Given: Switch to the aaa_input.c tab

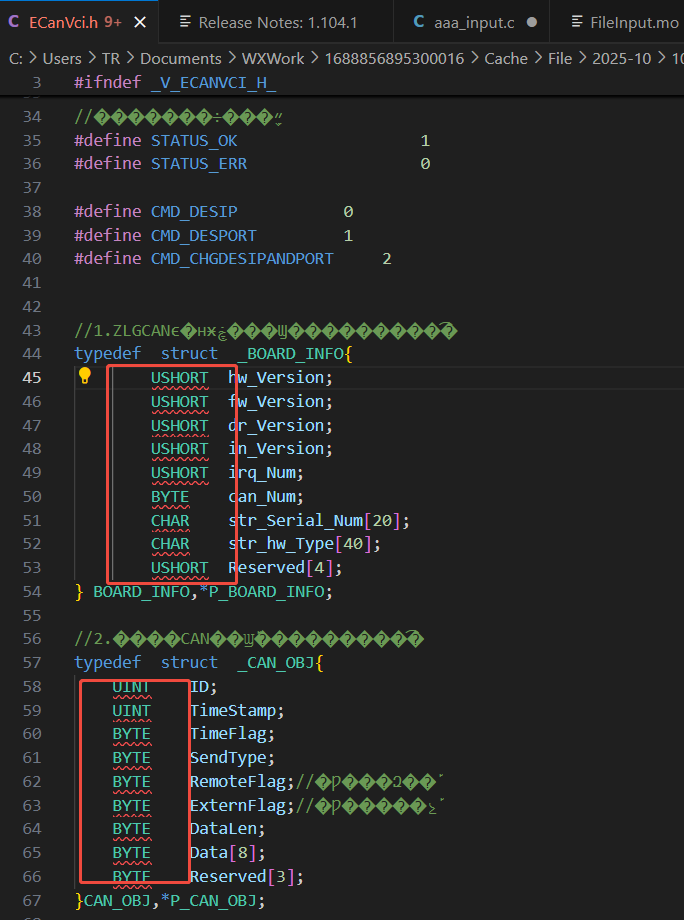Looking at the screenshot, I should (x=472, y=23).
